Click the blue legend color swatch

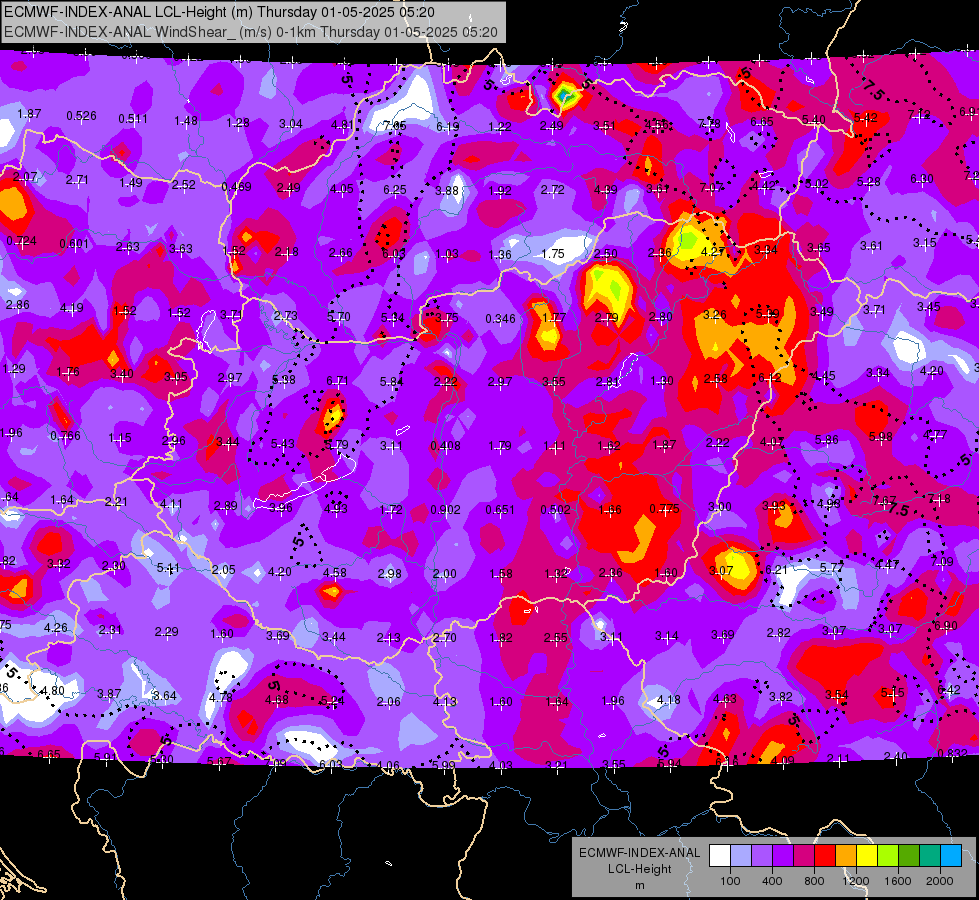[x=951, y=855]
